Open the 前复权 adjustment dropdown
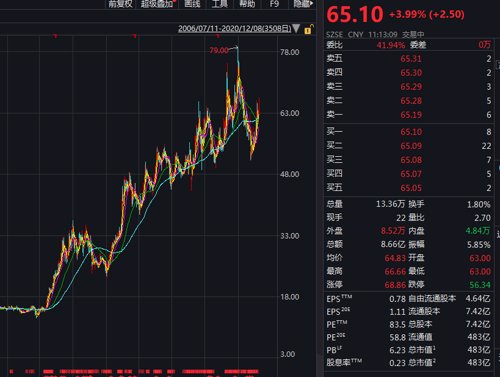This screenshot has width=500, height=377. [x=120, y=4]
